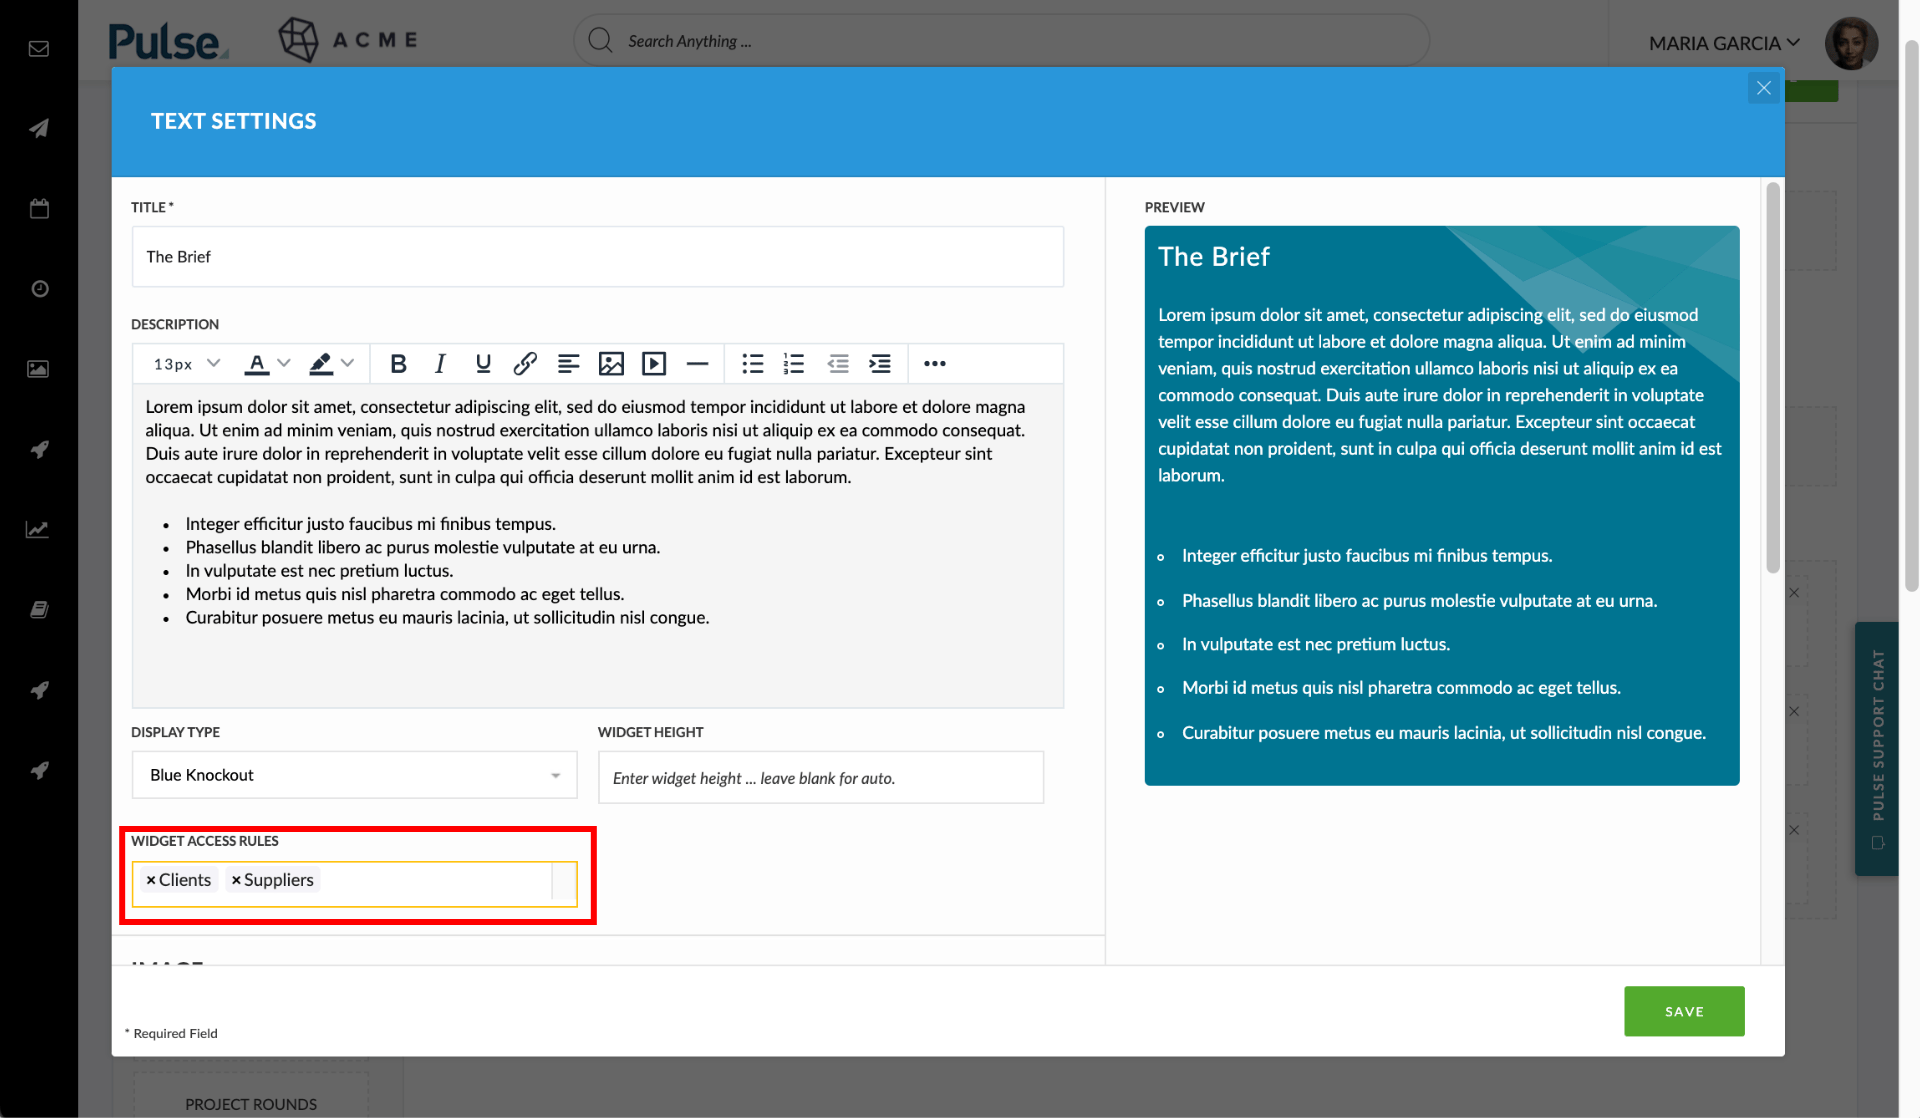Screen dimensions: 1920x1118
Task: Insert an image via toolbar icon
Action: (x=611, y=364)
